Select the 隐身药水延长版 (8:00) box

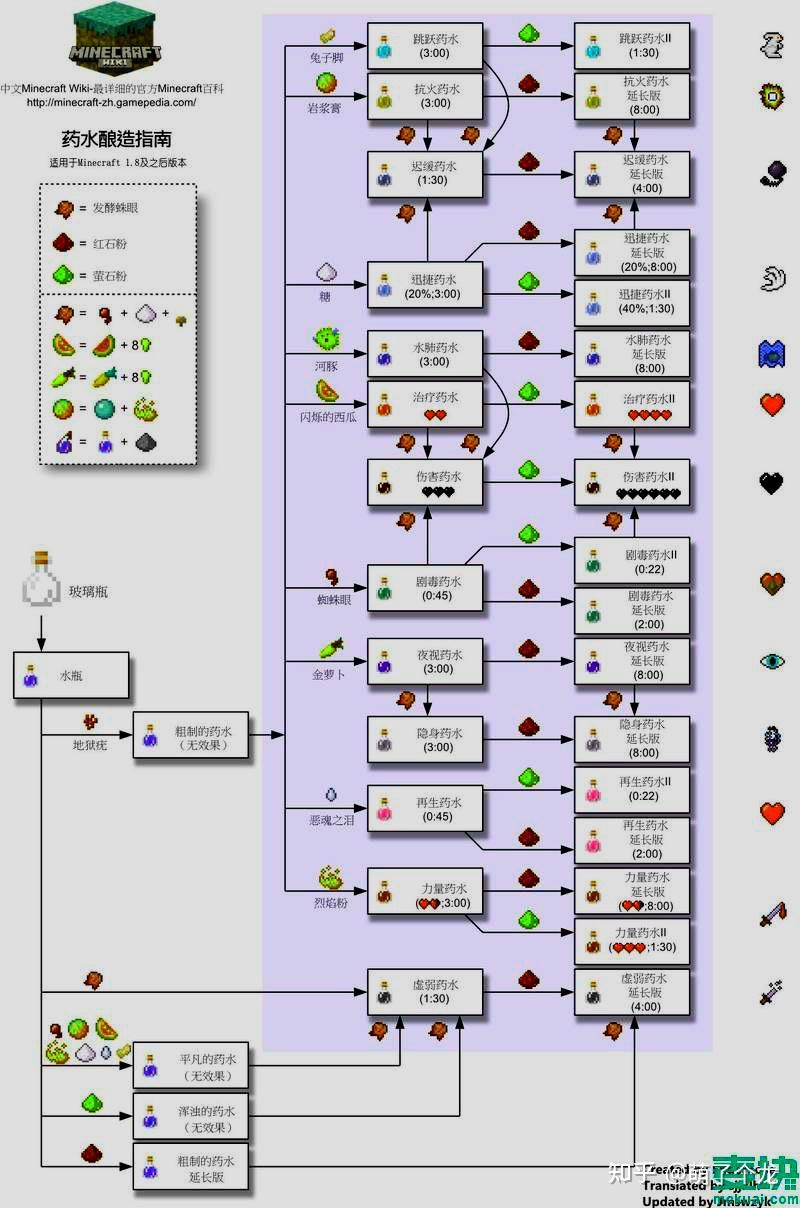tap(632, 739)
